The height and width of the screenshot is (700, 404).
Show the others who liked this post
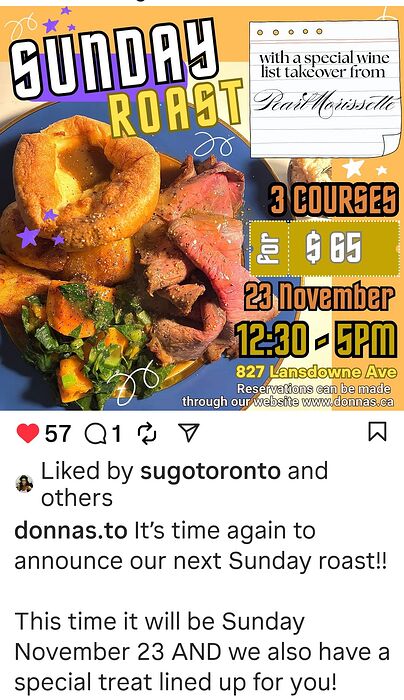[x=77, y=498]
